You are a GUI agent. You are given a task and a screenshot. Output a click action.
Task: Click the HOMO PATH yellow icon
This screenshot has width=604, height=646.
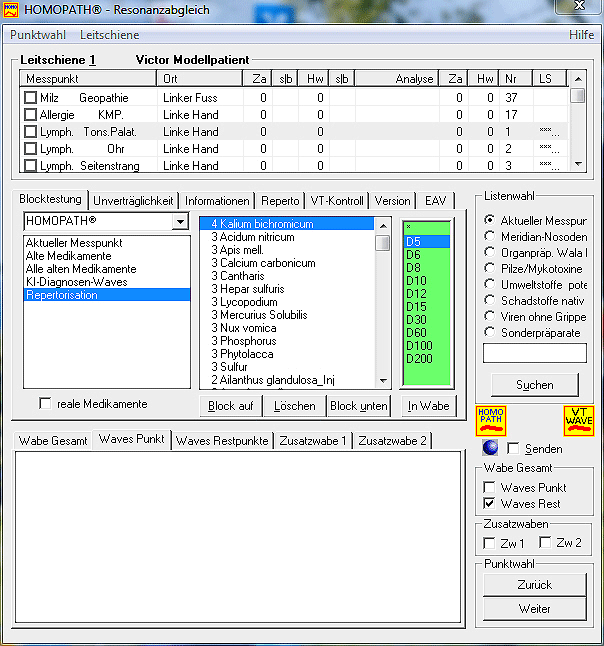point(491,420)
